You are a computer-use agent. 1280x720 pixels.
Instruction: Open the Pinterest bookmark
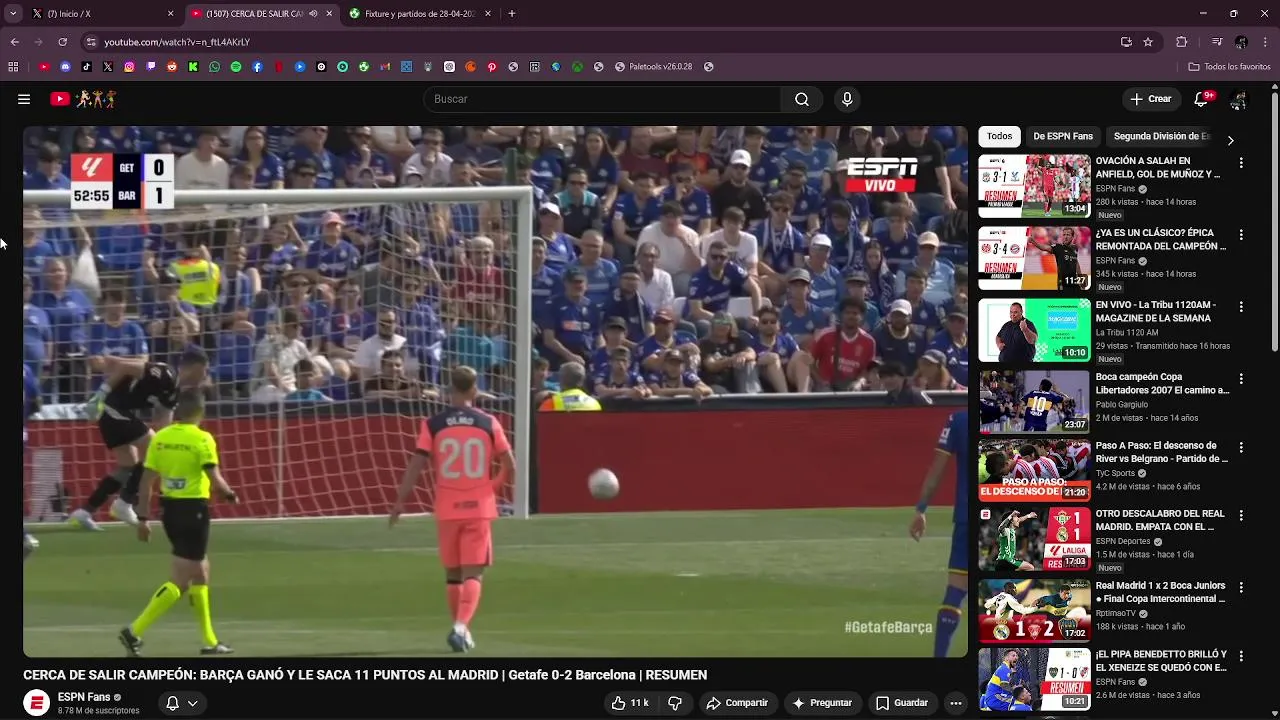click(492, 67)
